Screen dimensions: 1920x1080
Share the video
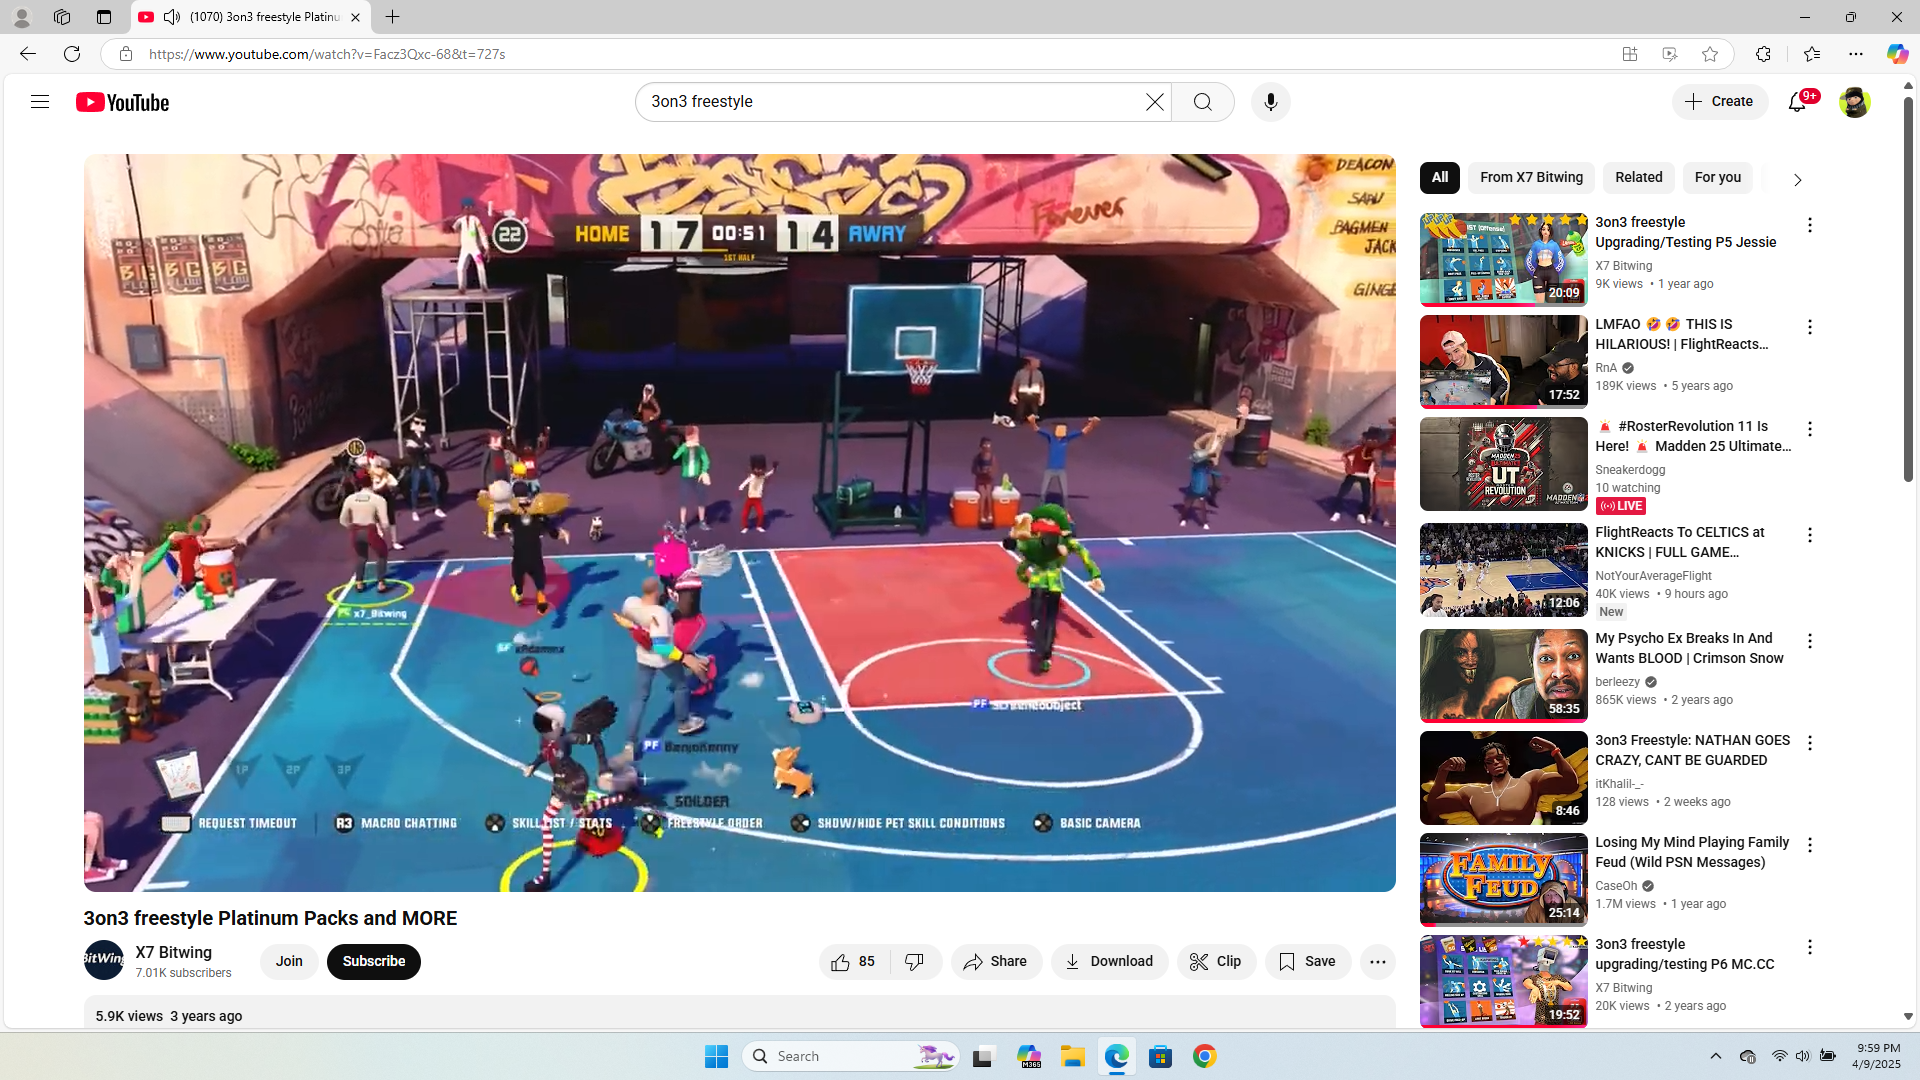coord(996,962)
